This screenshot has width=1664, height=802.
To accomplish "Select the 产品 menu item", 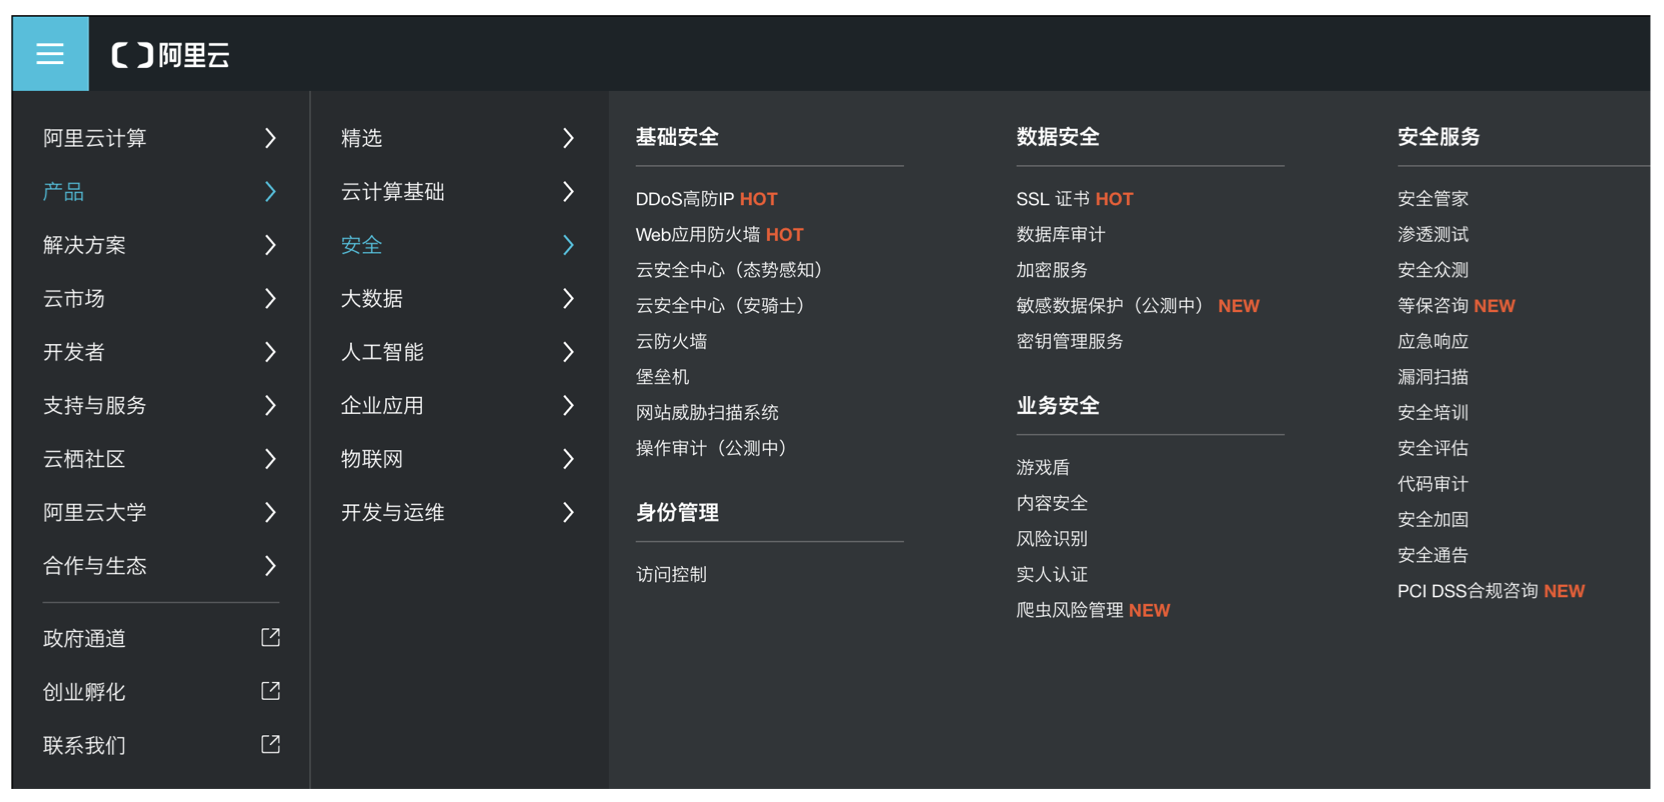I will point(63,191).
